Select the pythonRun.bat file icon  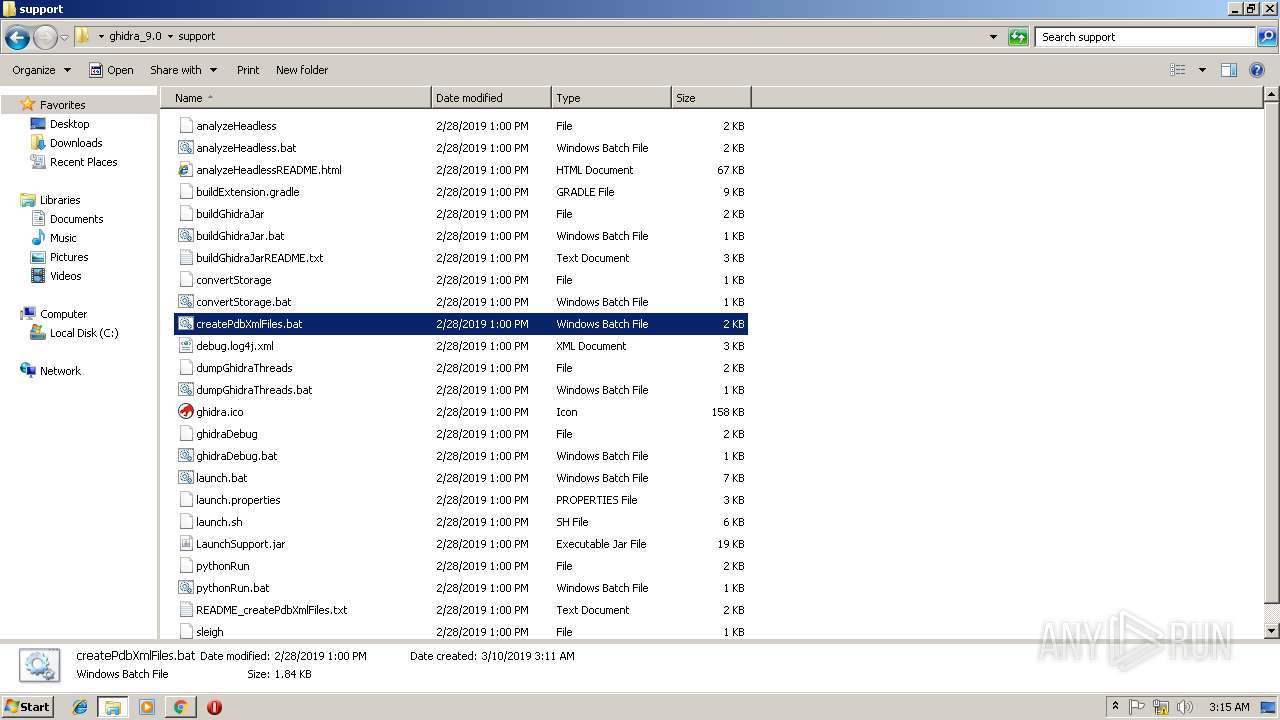185,588
